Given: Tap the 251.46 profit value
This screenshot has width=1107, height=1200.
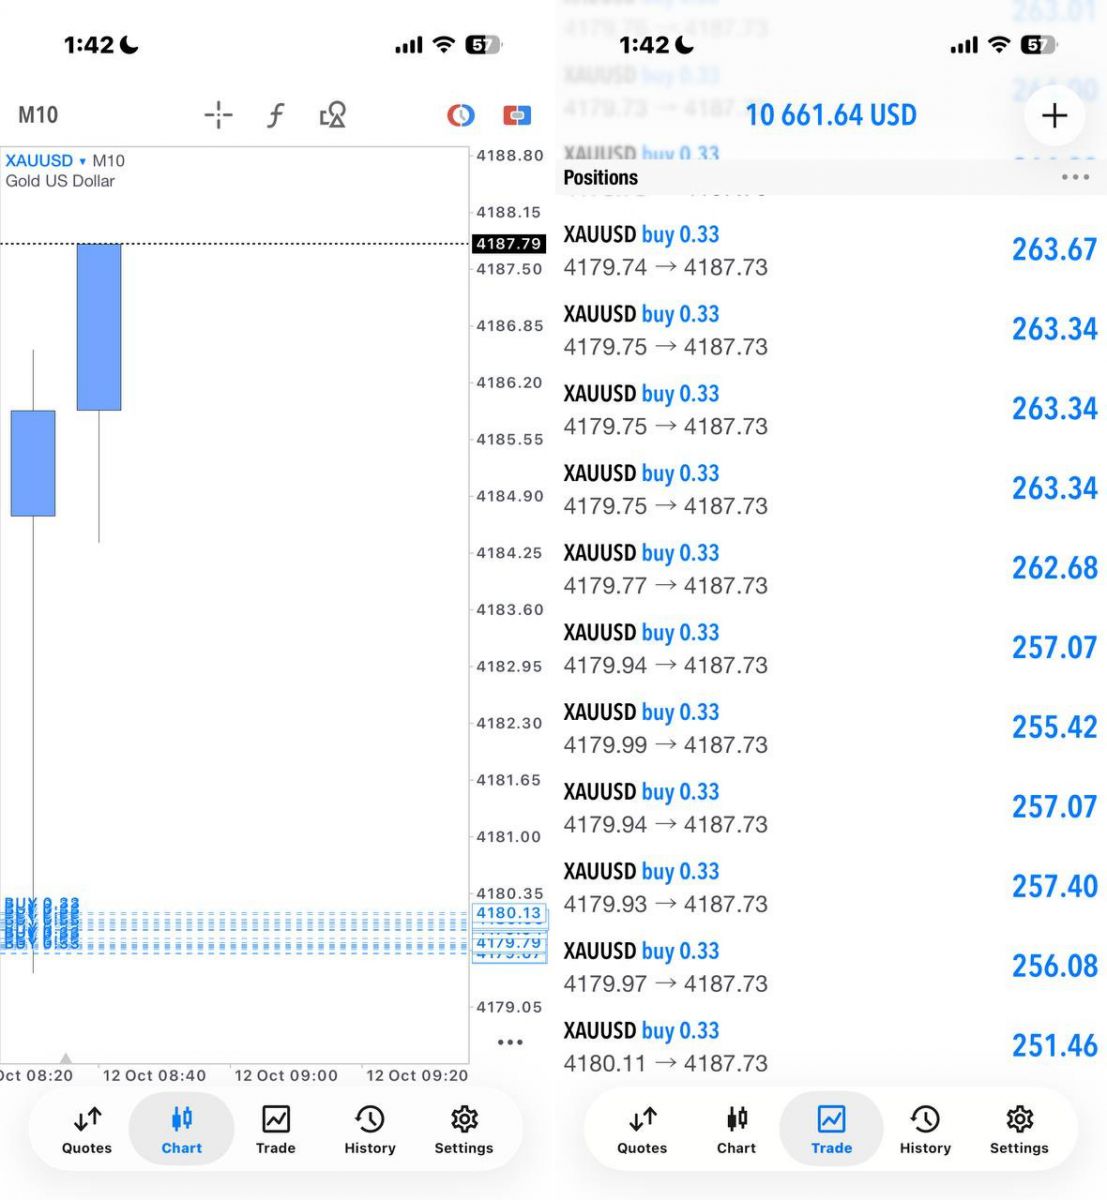Looking at the screenshot, I should [1054, 1046].
